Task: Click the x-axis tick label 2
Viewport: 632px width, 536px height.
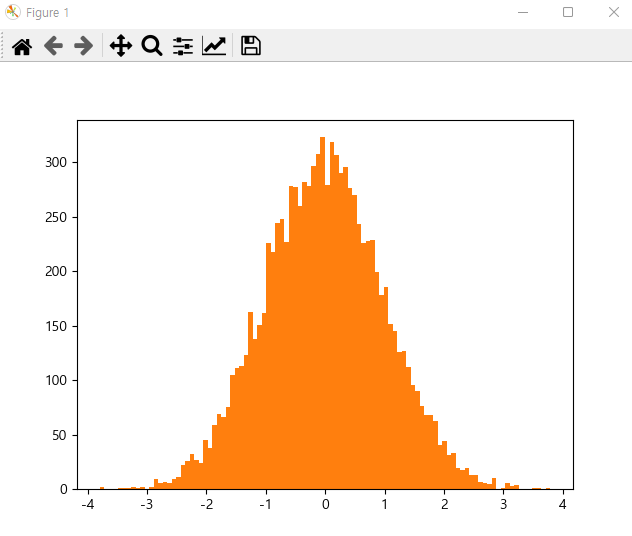Action: pos(445,504)
